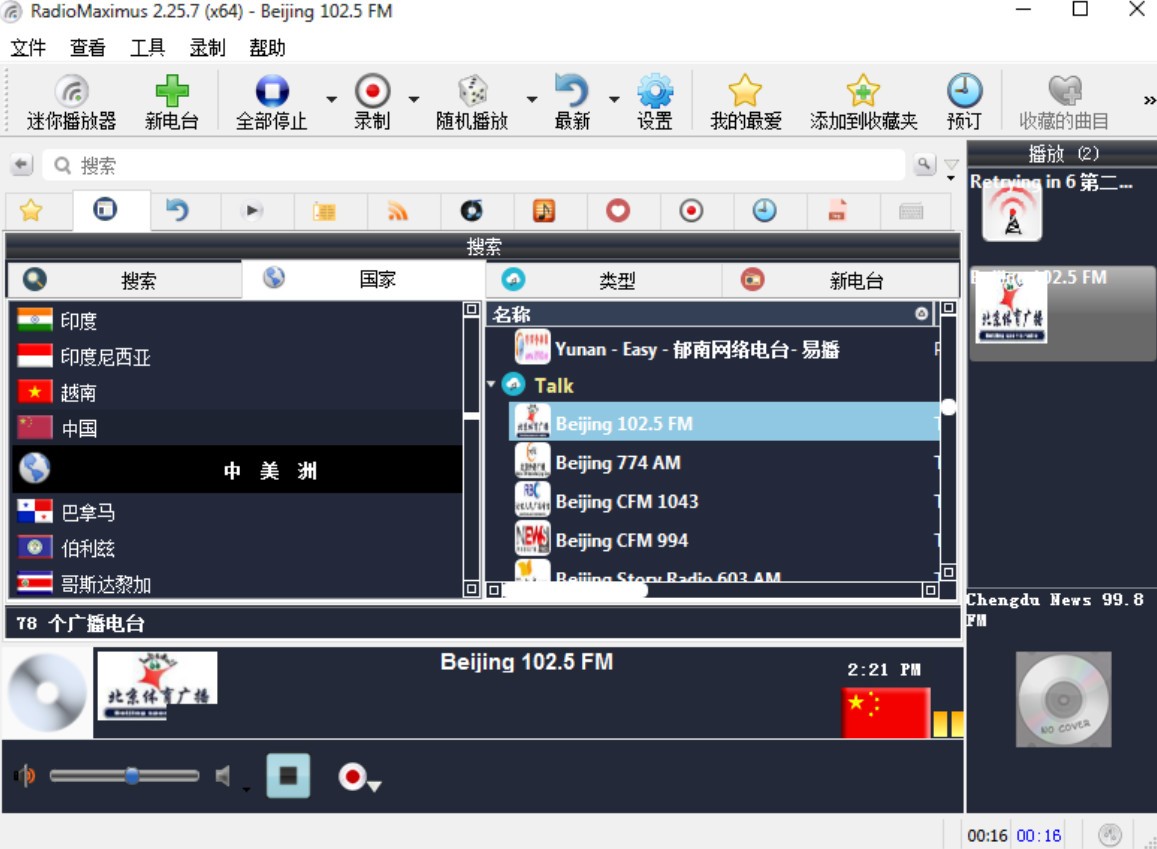Click the back arrow beside search
Screen dimensions: 1157x849
tap(22, 164)
